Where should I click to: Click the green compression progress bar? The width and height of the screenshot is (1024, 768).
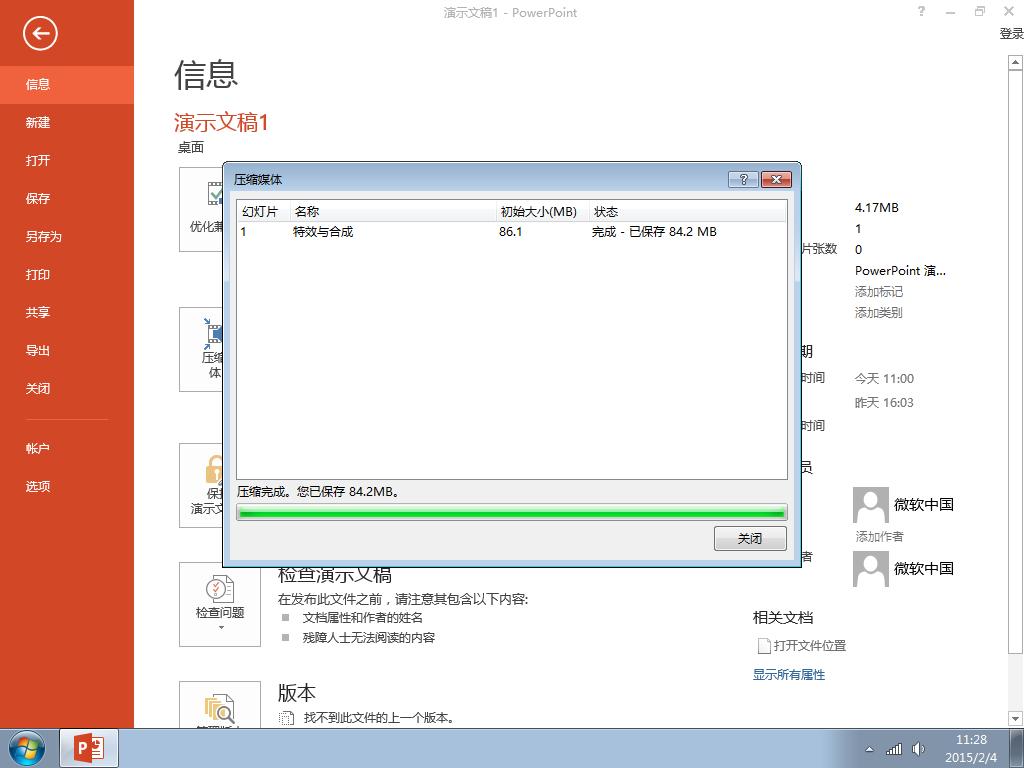pos(511,513)
